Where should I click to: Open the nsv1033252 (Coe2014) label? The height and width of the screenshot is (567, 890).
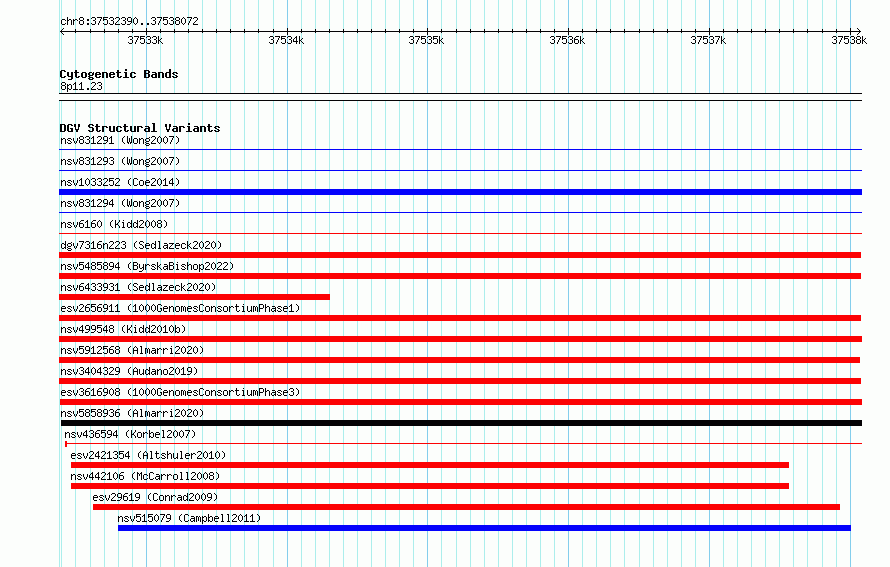click(120, 182)
